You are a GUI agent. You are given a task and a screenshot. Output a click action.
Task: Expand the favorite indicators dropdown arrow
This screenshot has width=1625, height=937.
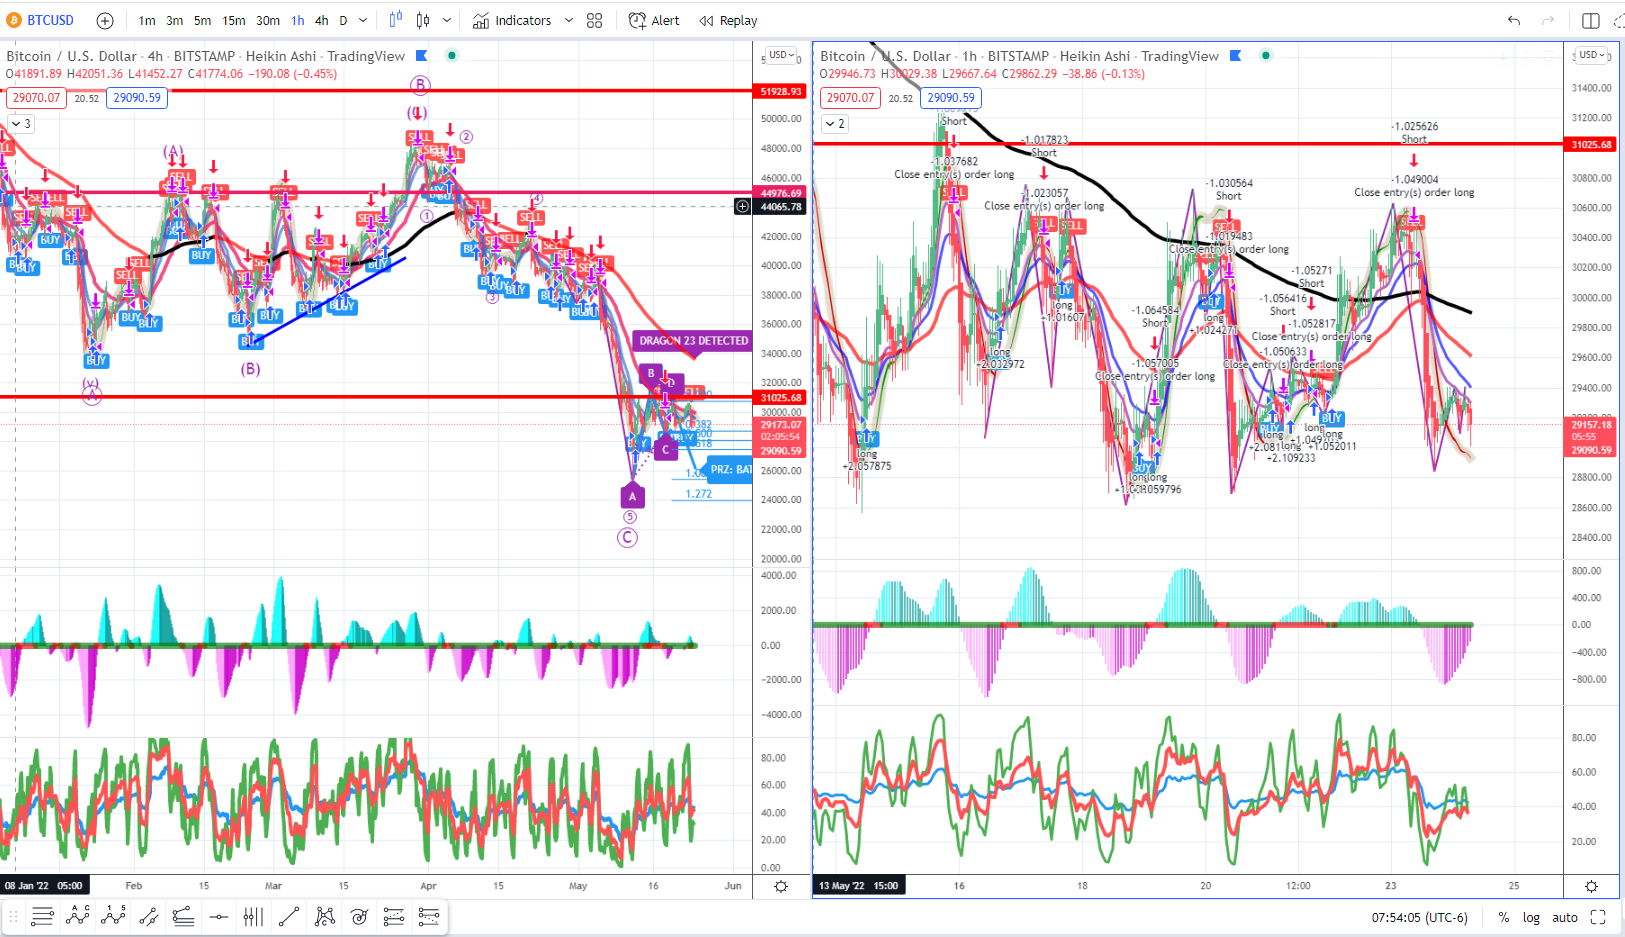click(569, 20)
